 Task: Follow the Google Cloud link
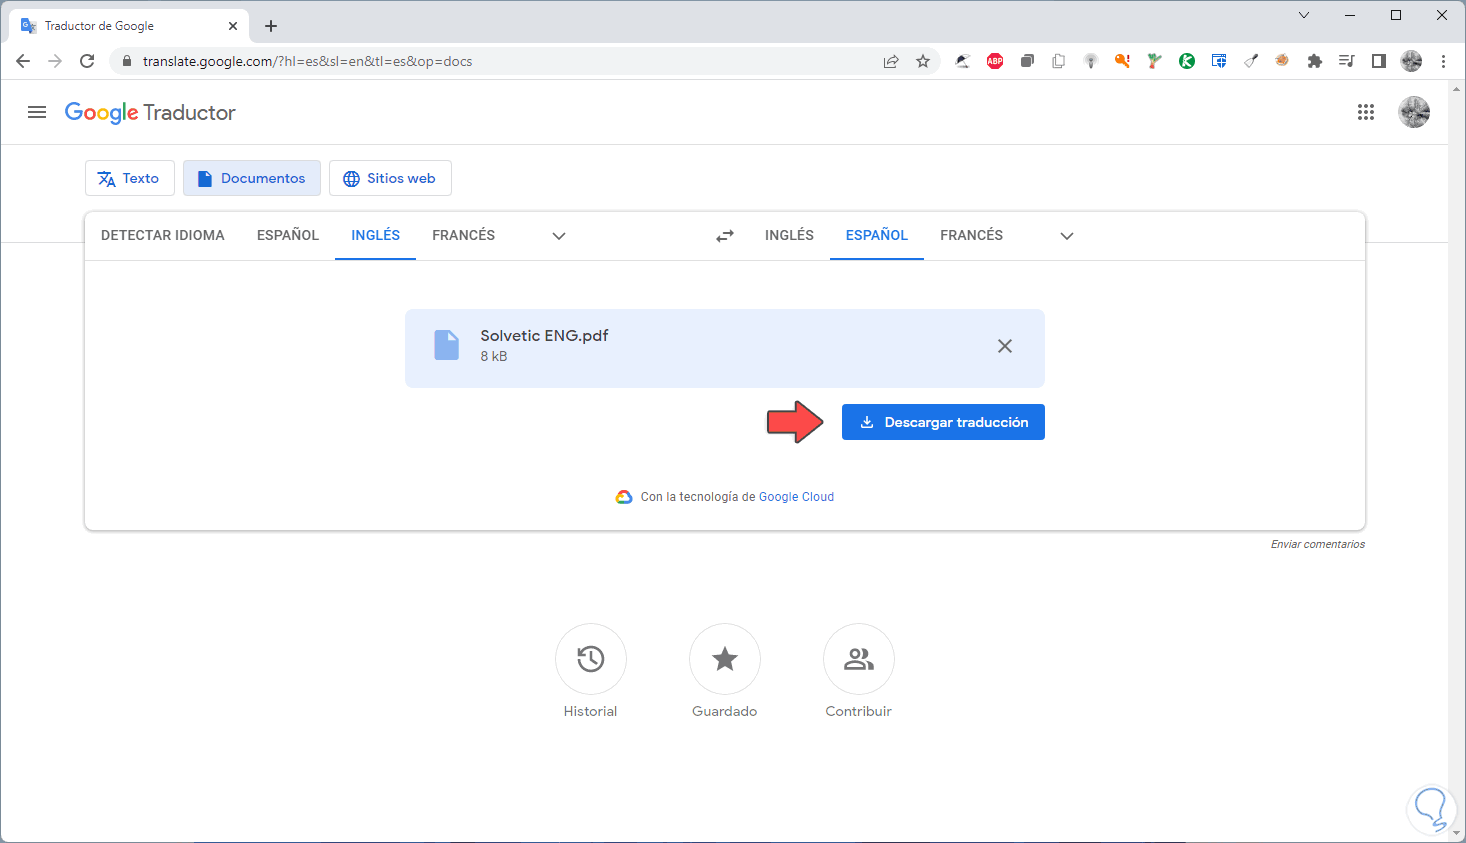tap(796, 497)
